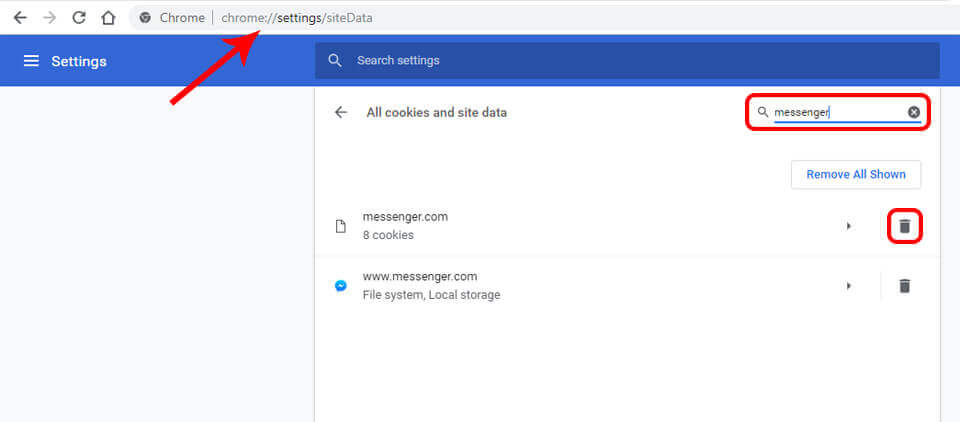Go back from All cookies and site data
This screenshot has height=422, width=960.
point(341,112)
